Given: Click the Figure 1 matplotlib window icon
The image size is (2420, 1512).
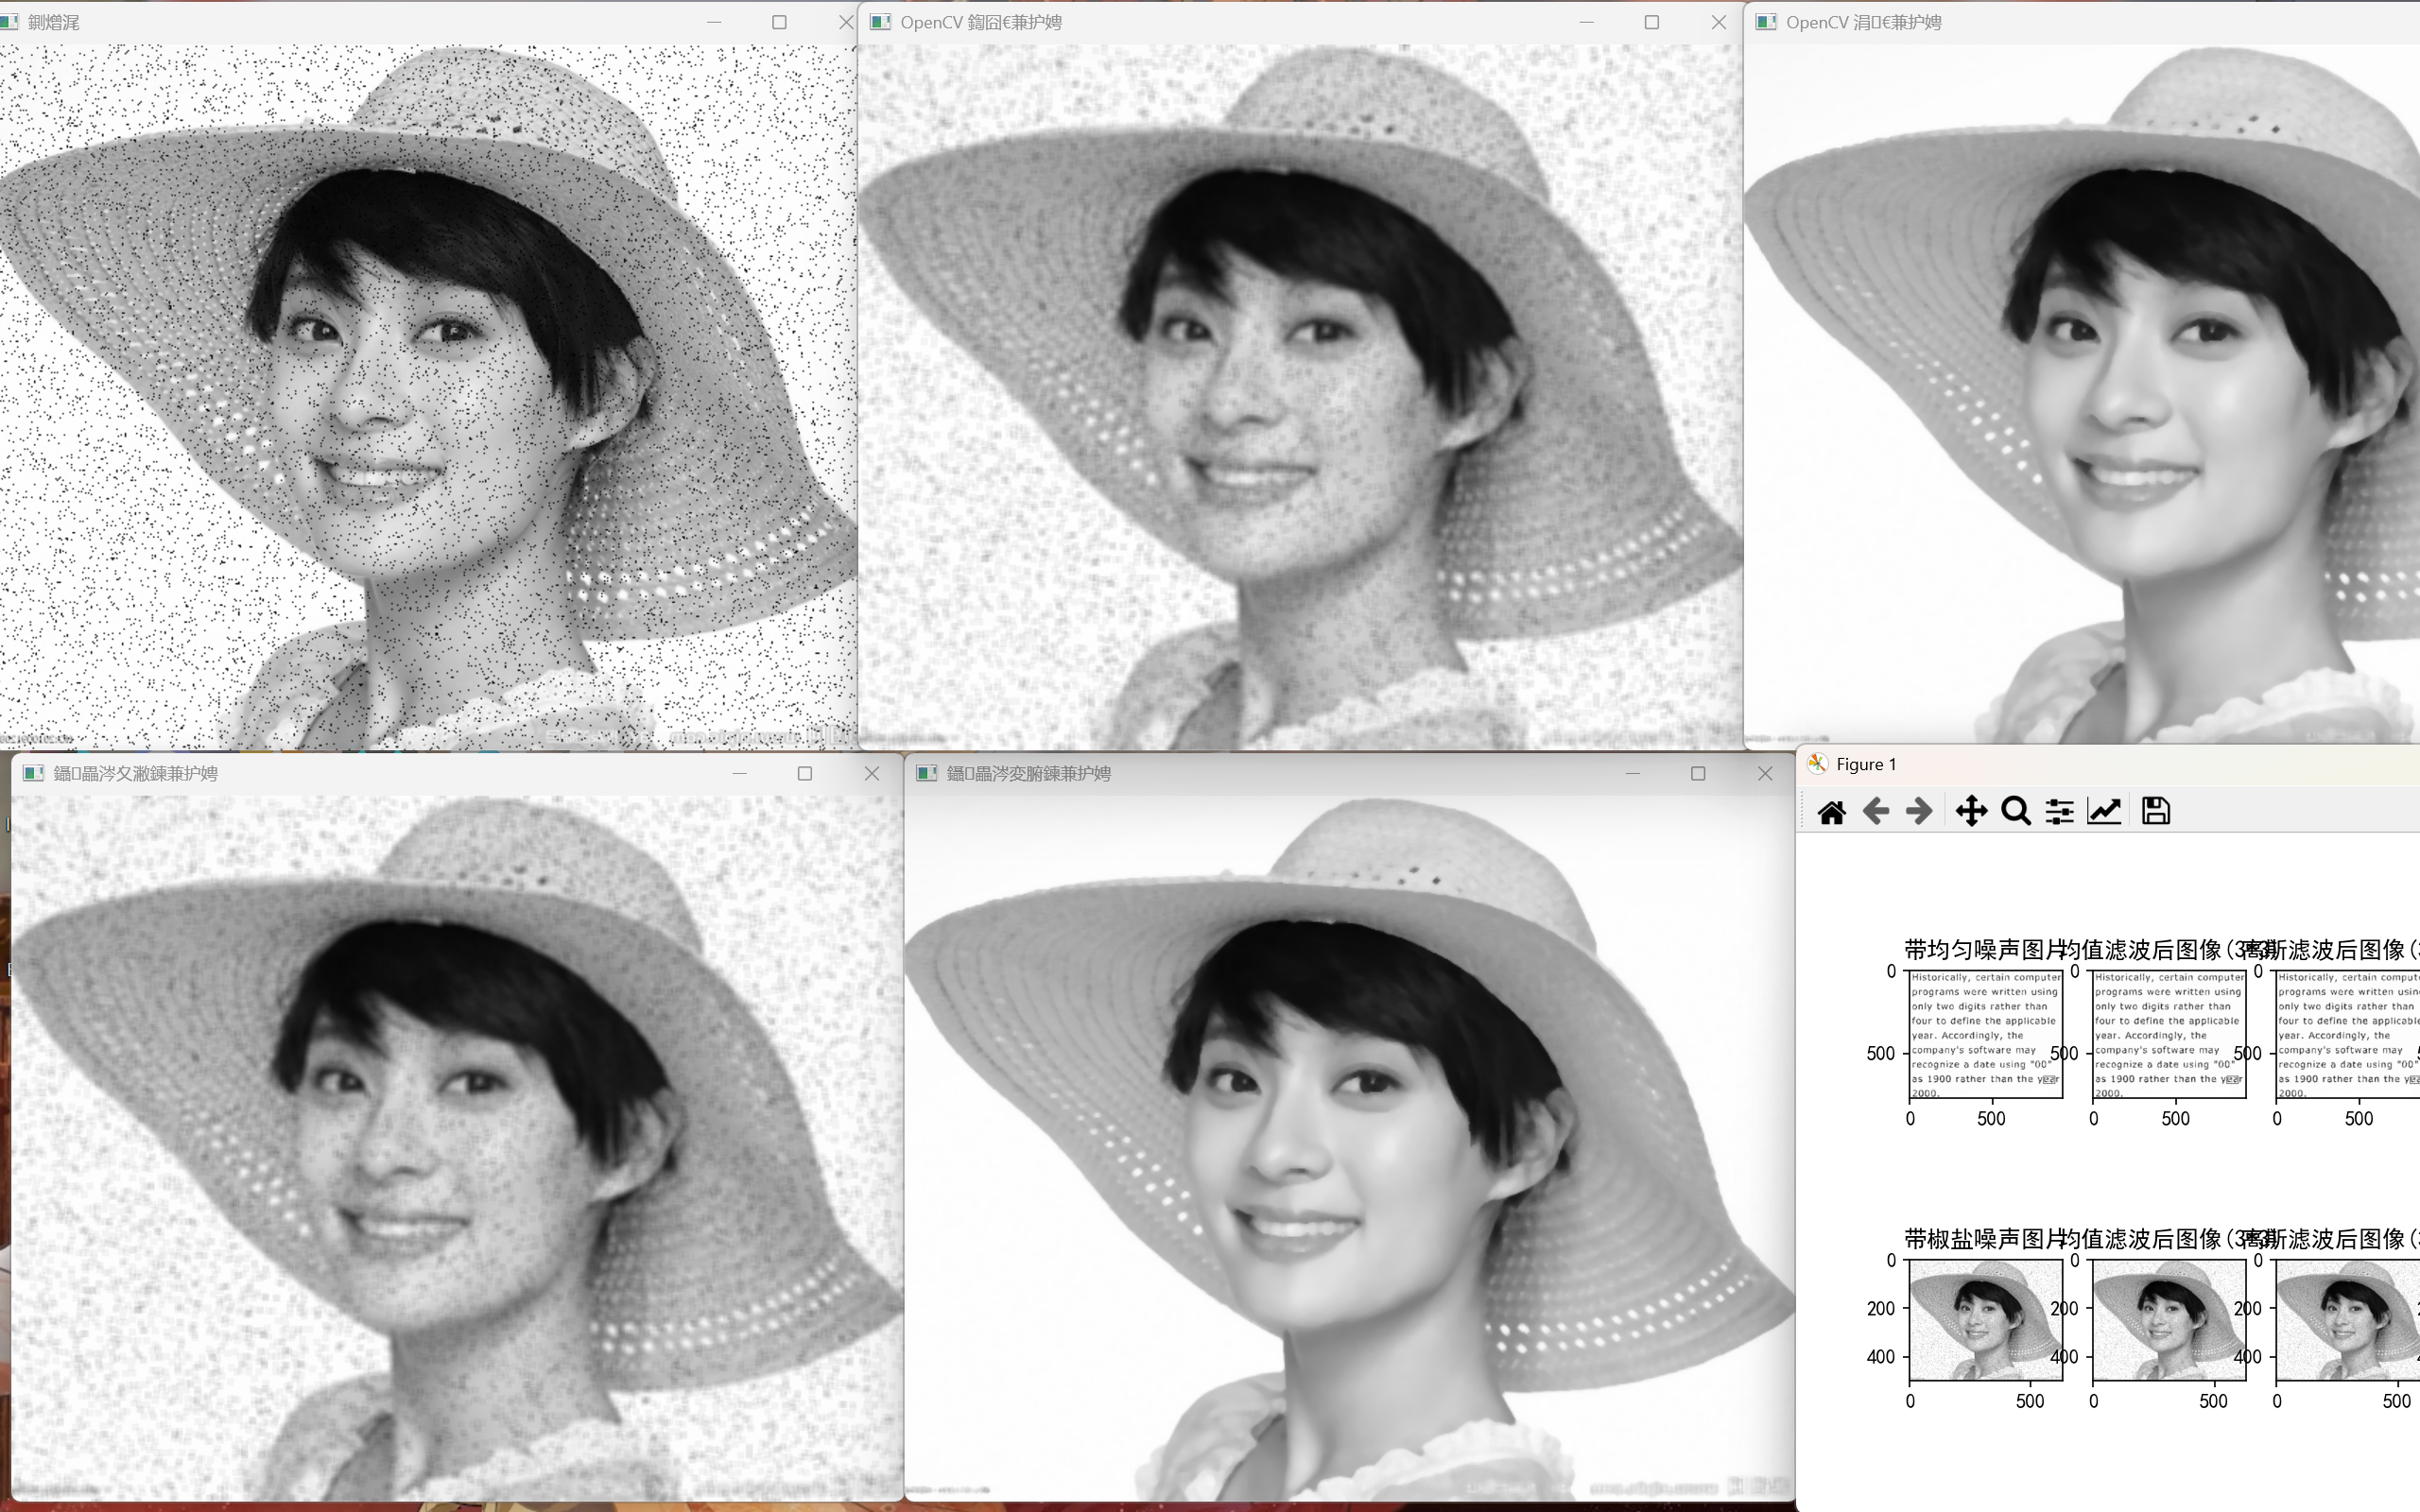Looking at the screenshot, I should [x=1818, y=764].
